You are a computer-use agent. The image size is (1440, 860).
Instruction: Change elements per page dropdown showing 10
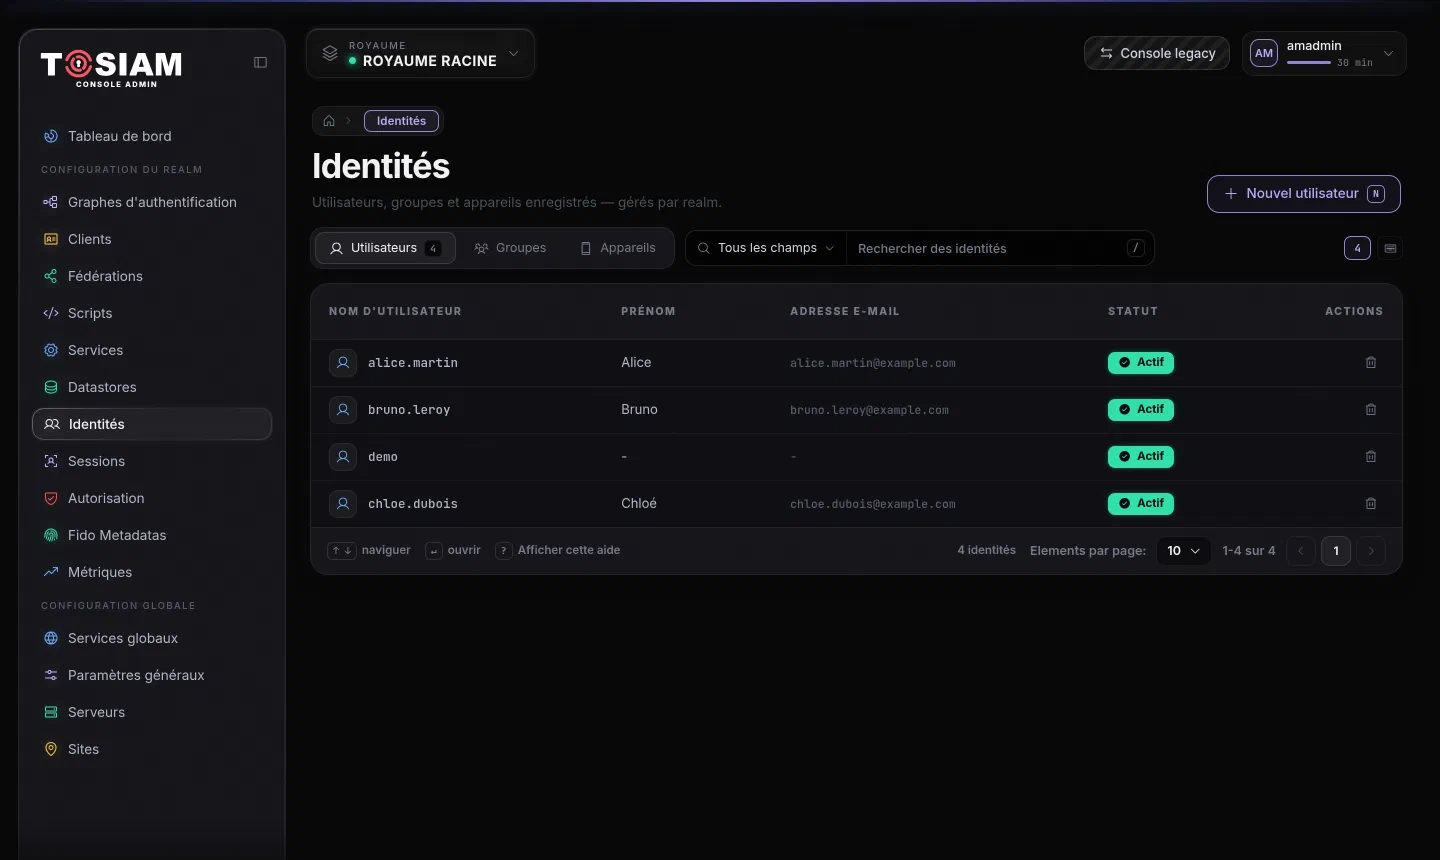[1184, 551]
